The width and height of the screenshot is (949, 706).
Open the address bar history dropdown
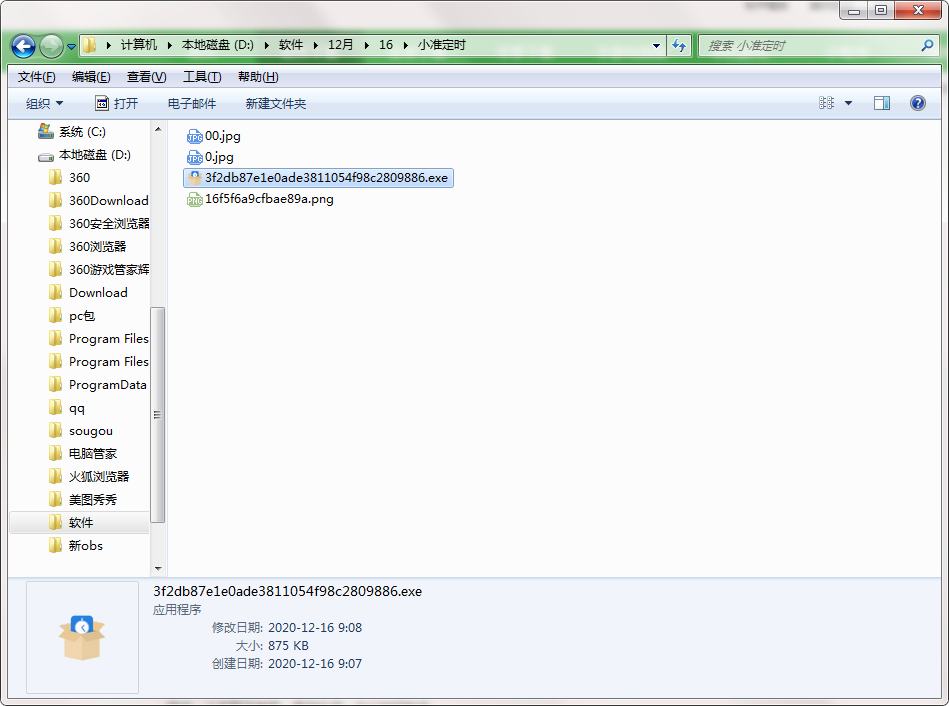(656, 46)
